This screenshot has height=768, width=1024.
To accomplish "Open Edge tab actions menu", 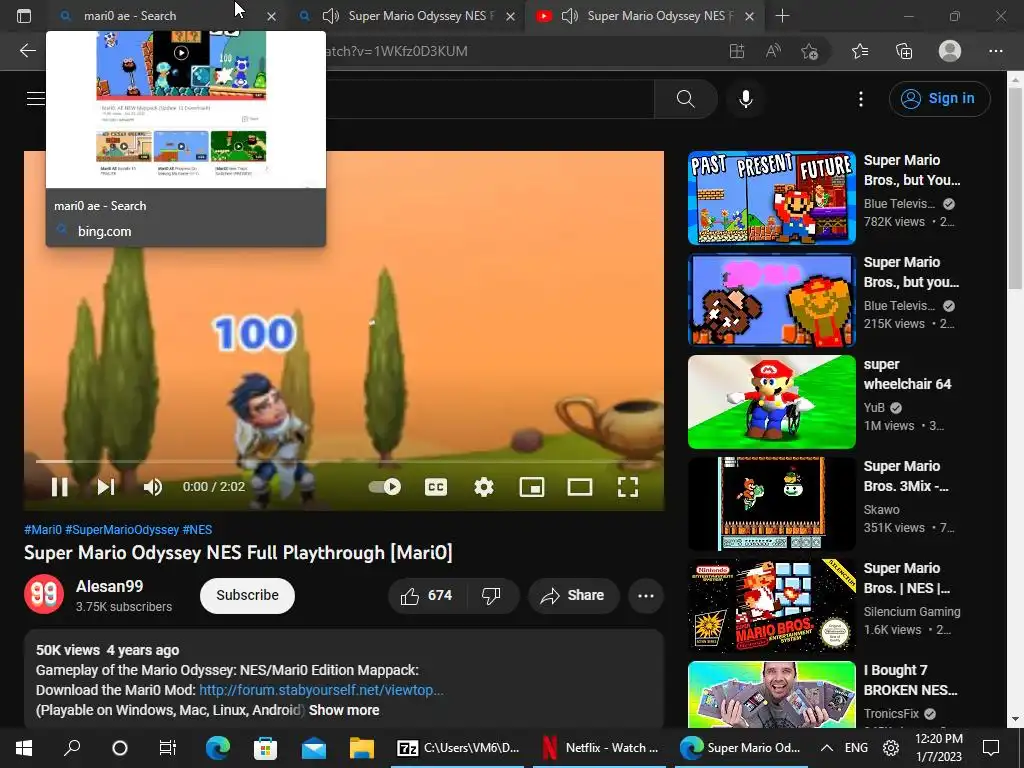I will tap(24, 16).
